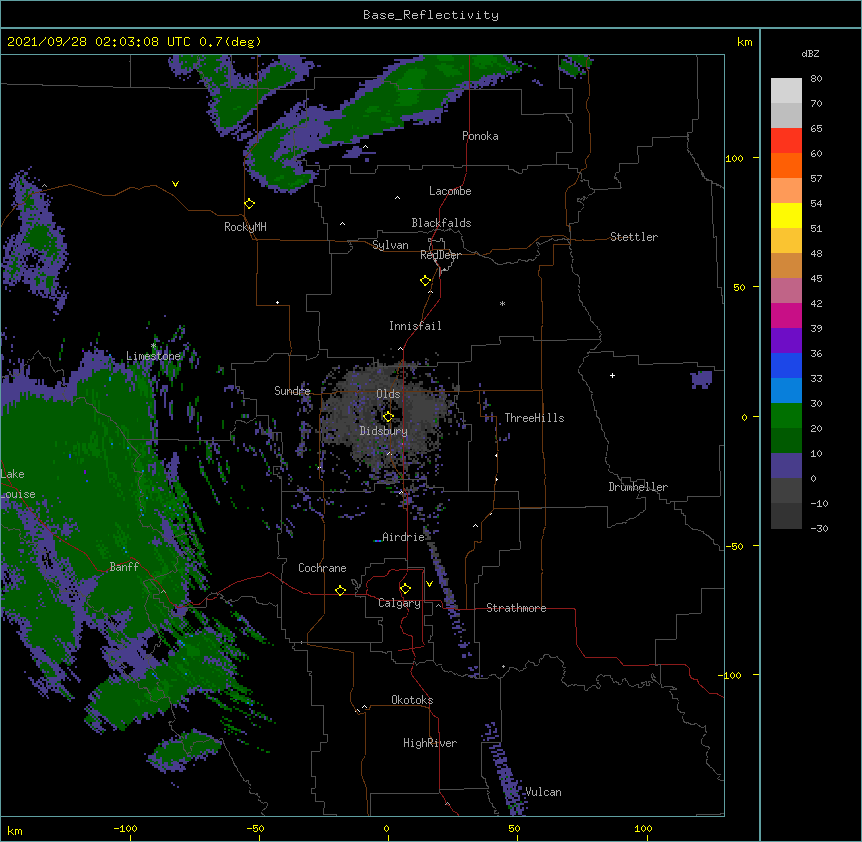Image resolution: width=862 pixels, height=842 pixels.
Task: Click the Didsbury label
Action: pyautogui.click(x=383, y=431)
